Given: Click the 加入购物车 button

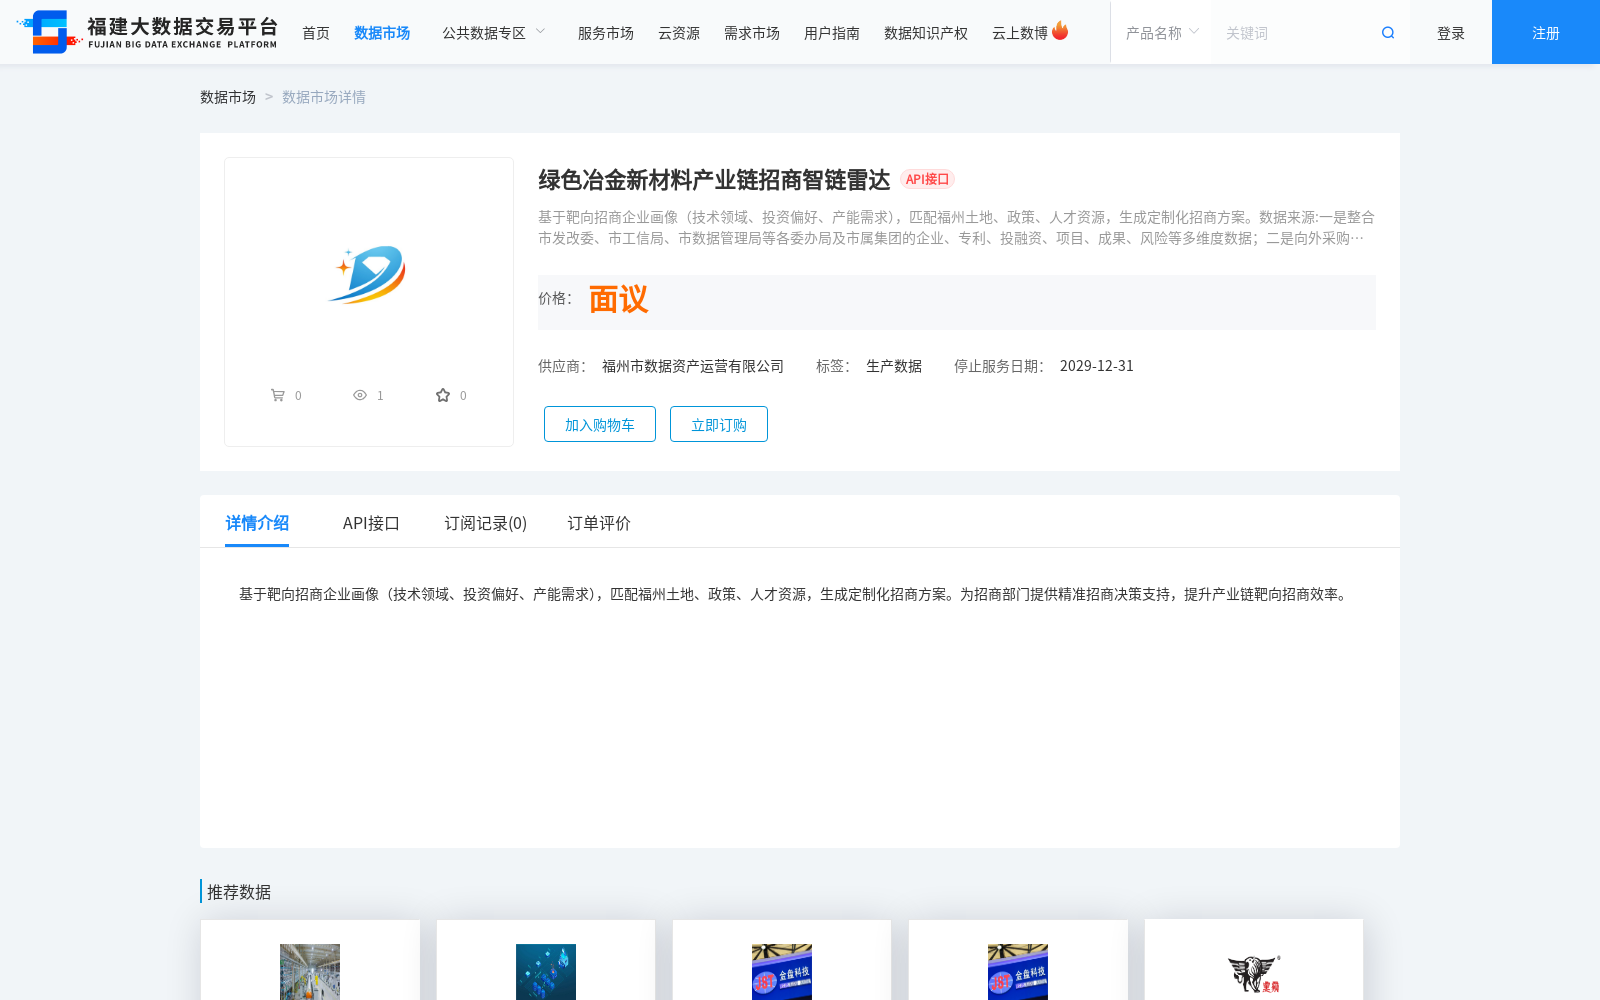Looking at the screenshot, I should (600, 424).
